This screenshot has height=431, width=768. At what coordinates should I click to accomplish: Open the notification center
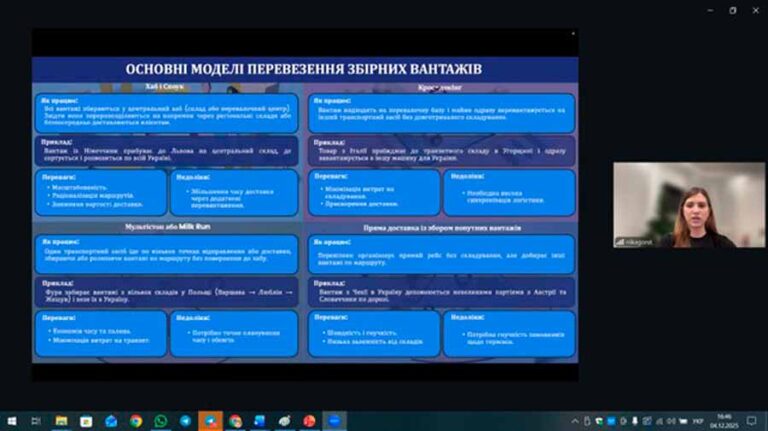[x=752, y=421]
